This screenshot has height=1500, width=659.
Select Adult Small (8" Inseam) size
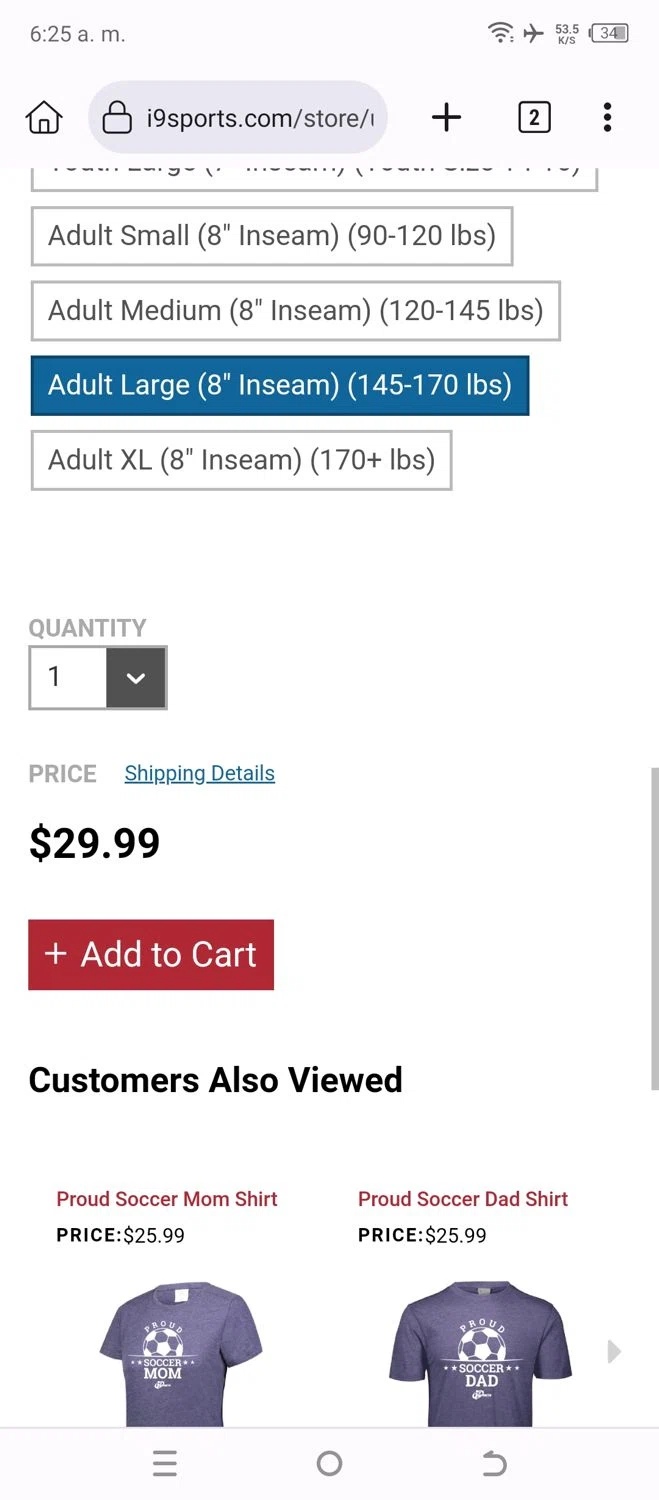[x=272, y=236]
